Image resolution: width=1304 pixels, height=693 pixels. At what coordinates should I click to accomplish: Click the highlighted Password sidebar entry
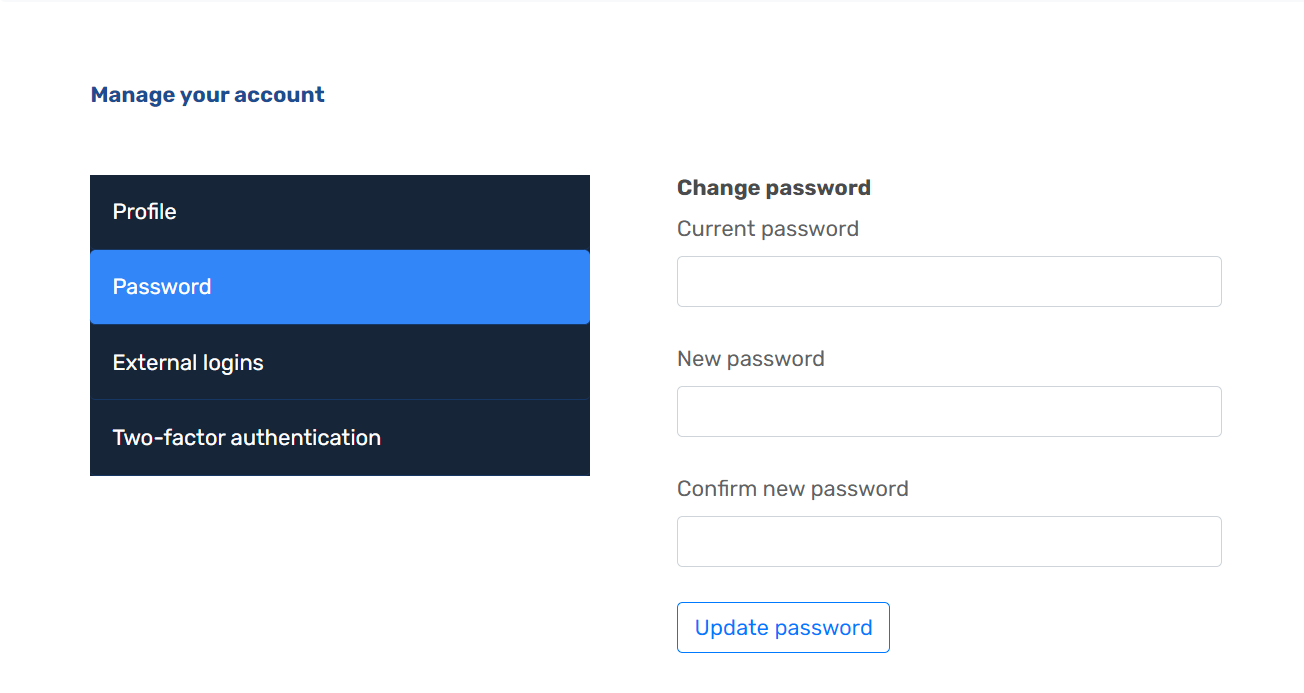(x=162, y=287)
